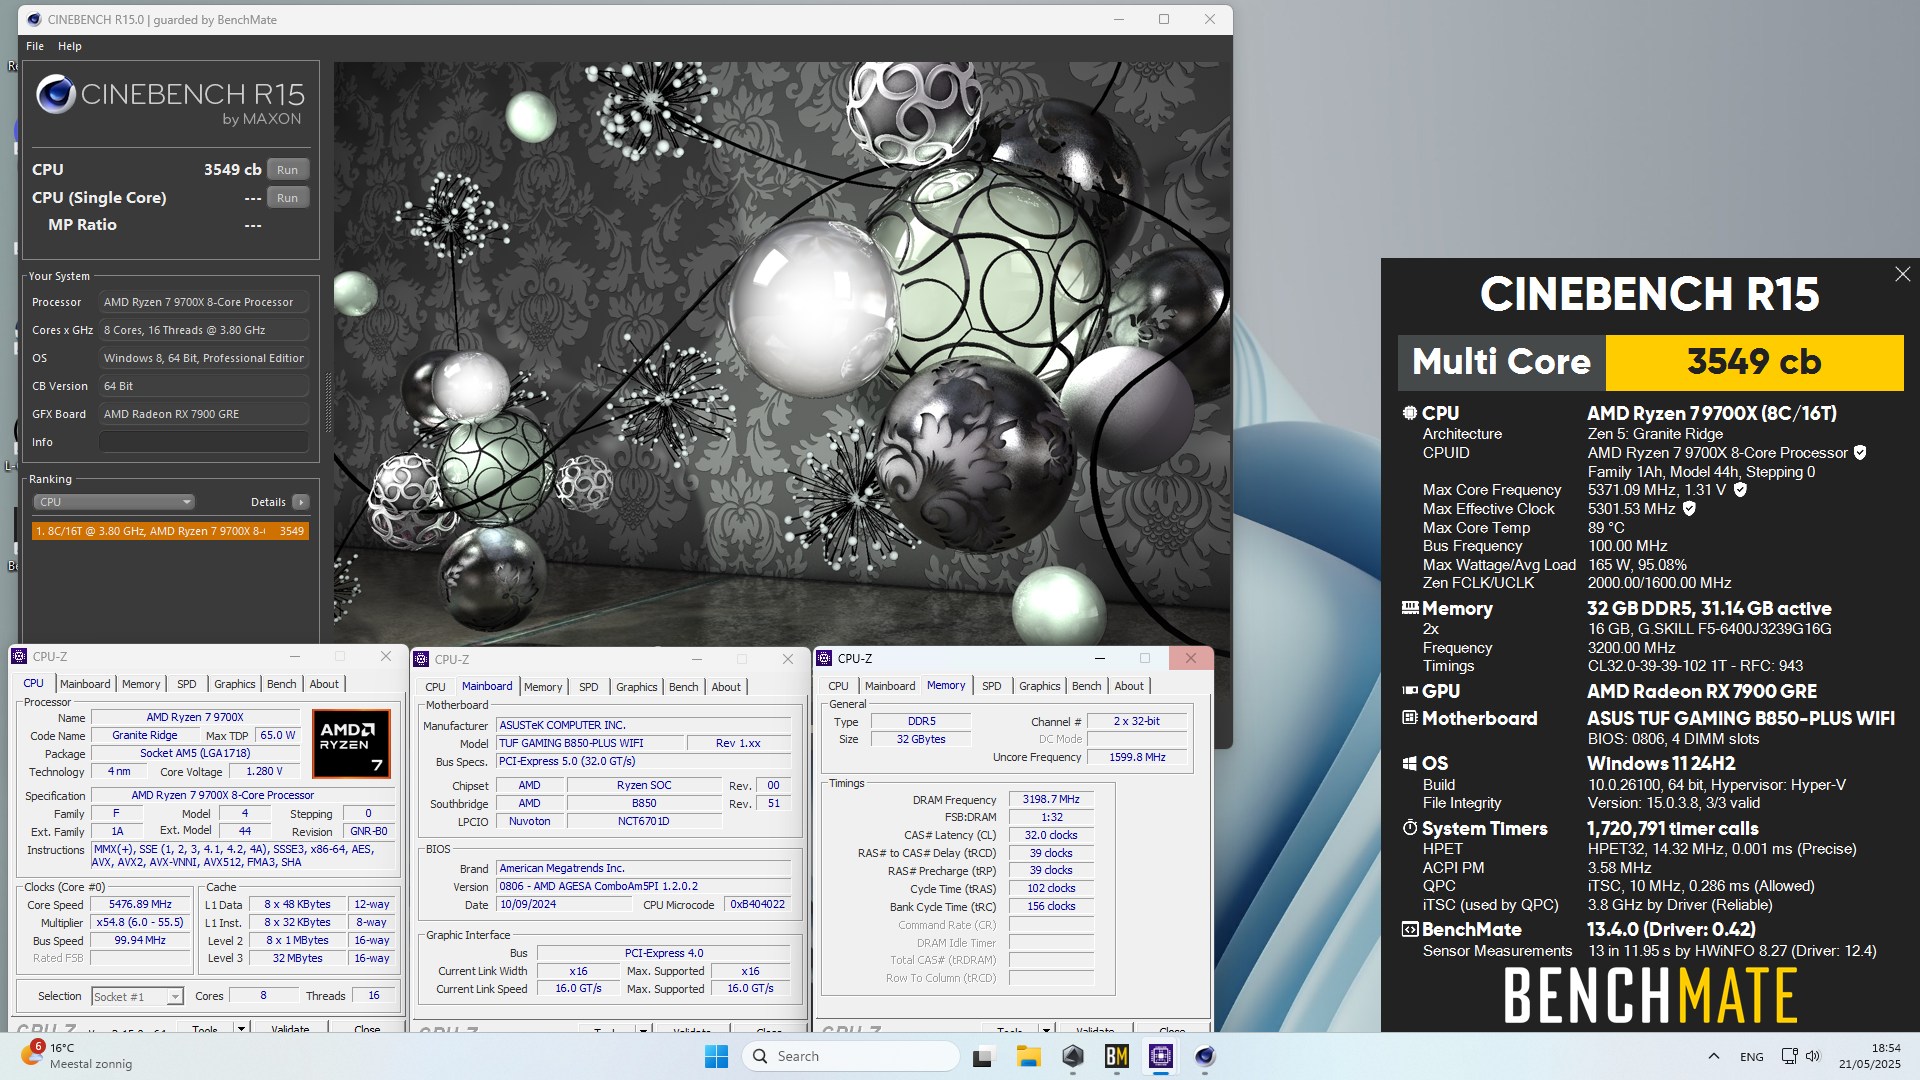1920x1080 pixels.
Task: Open the Graphics tab in the CPU-Z Mainboard window
Action: [x=636, y=687]
